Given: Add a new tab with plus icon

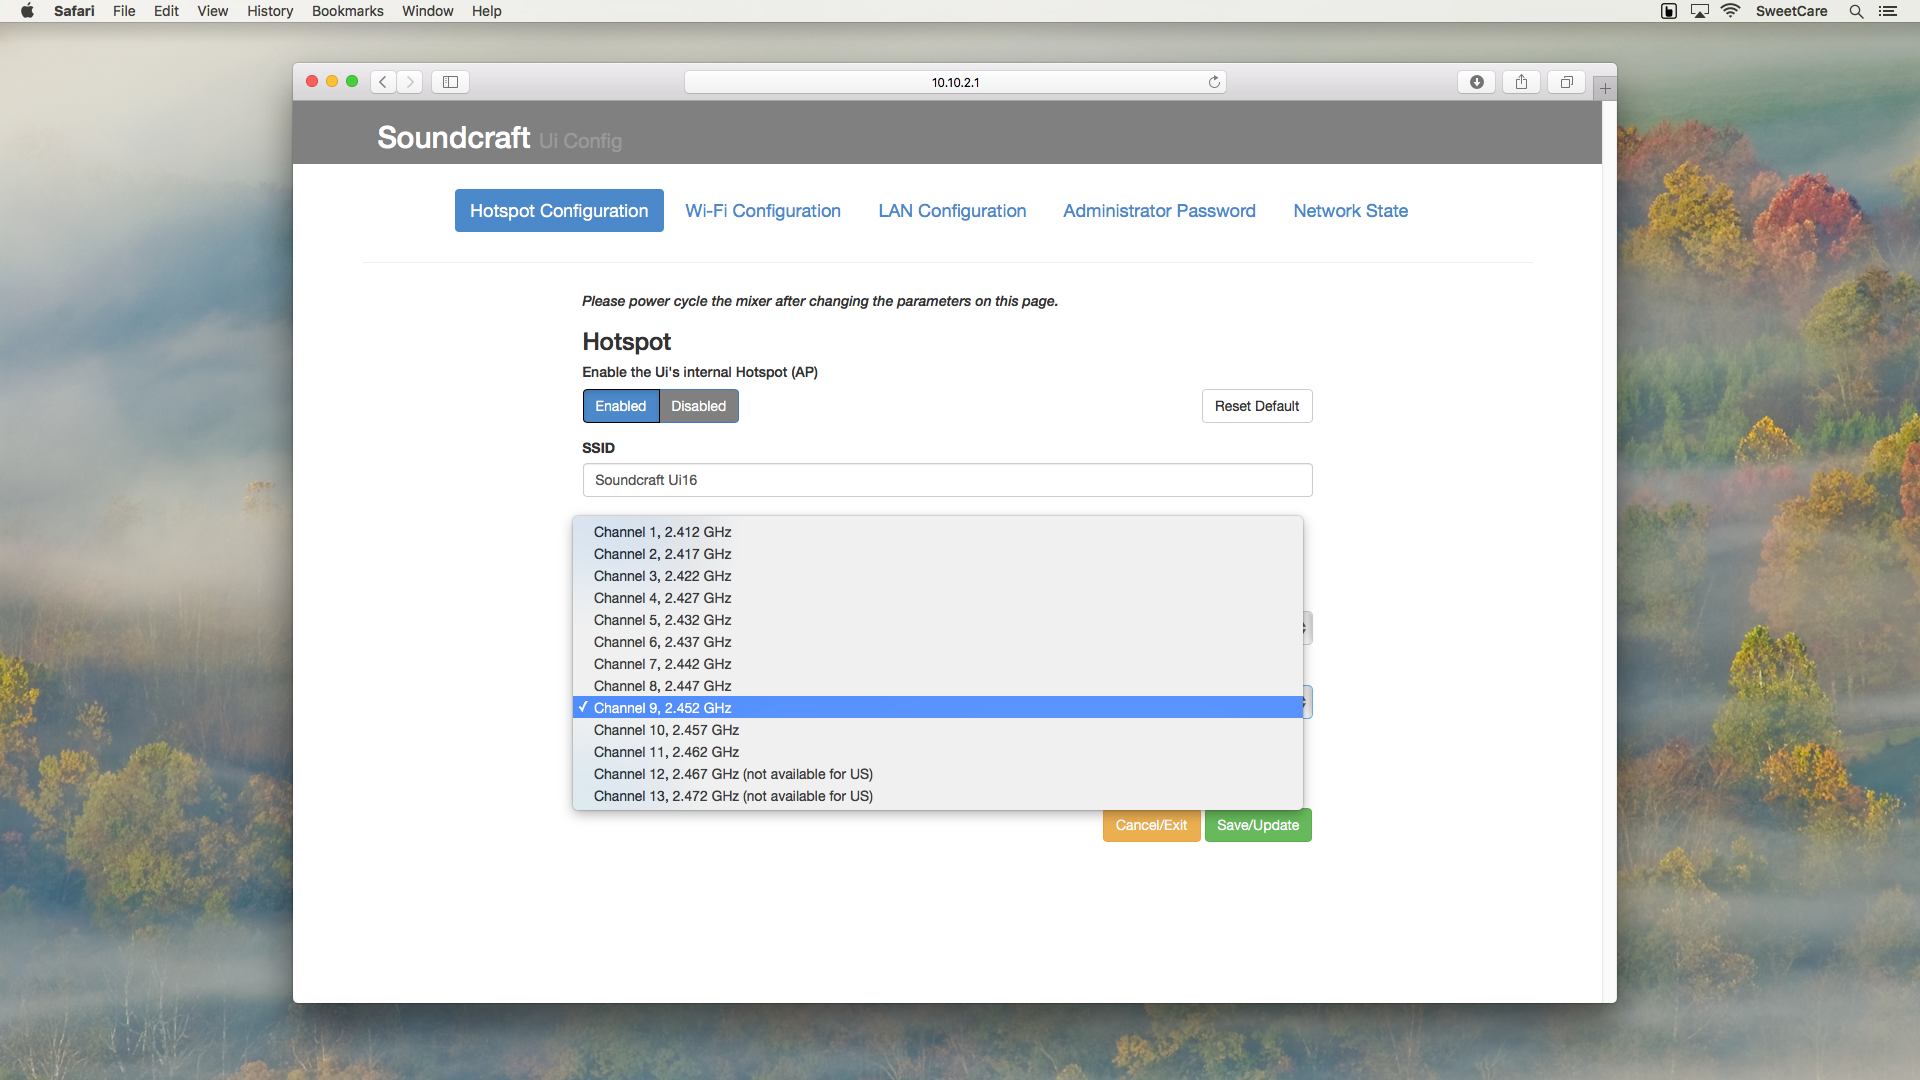Looking at the screenshot, I should click(1605, 88).
